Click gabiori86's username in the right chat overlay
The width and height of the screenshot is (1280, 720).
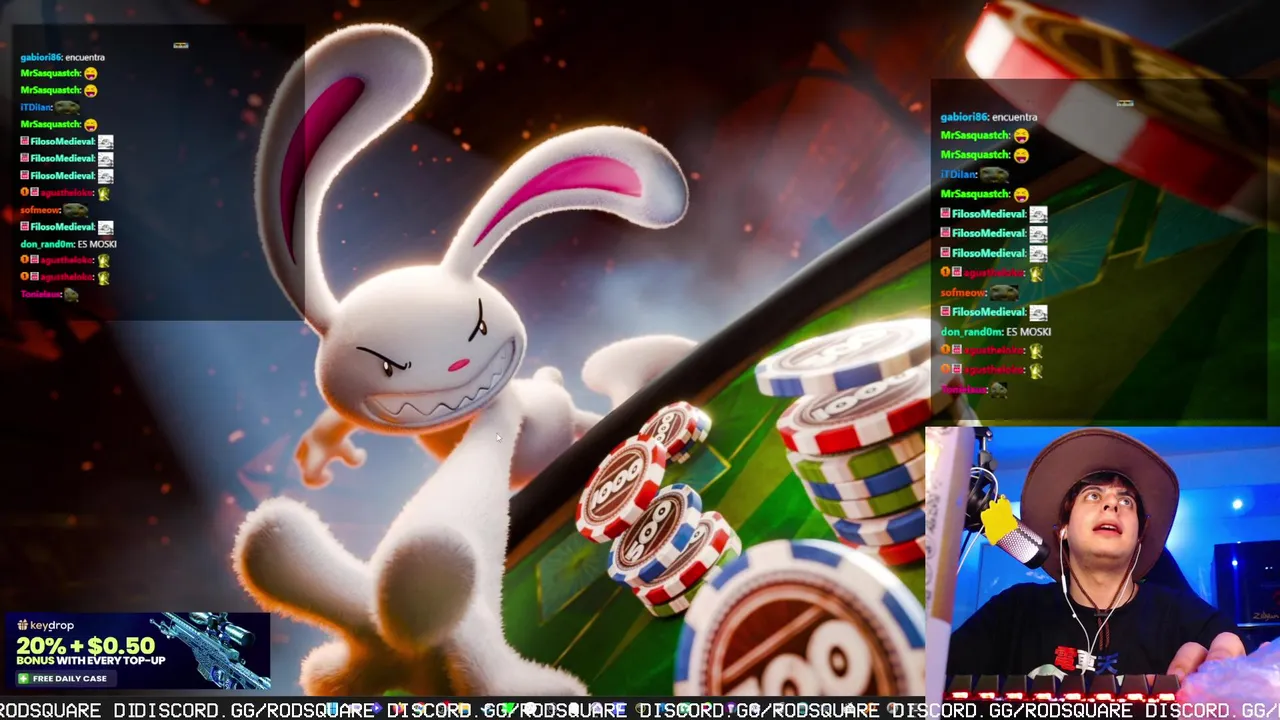point(964,117)
